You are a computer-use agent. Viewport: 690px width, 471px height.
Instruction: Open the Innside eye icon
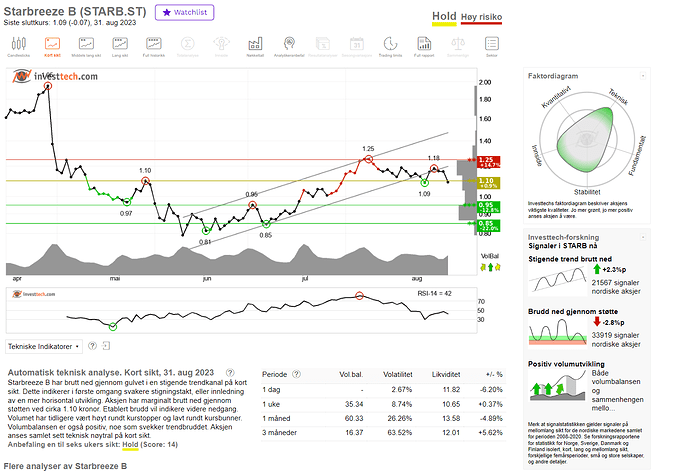pos(221,47)
